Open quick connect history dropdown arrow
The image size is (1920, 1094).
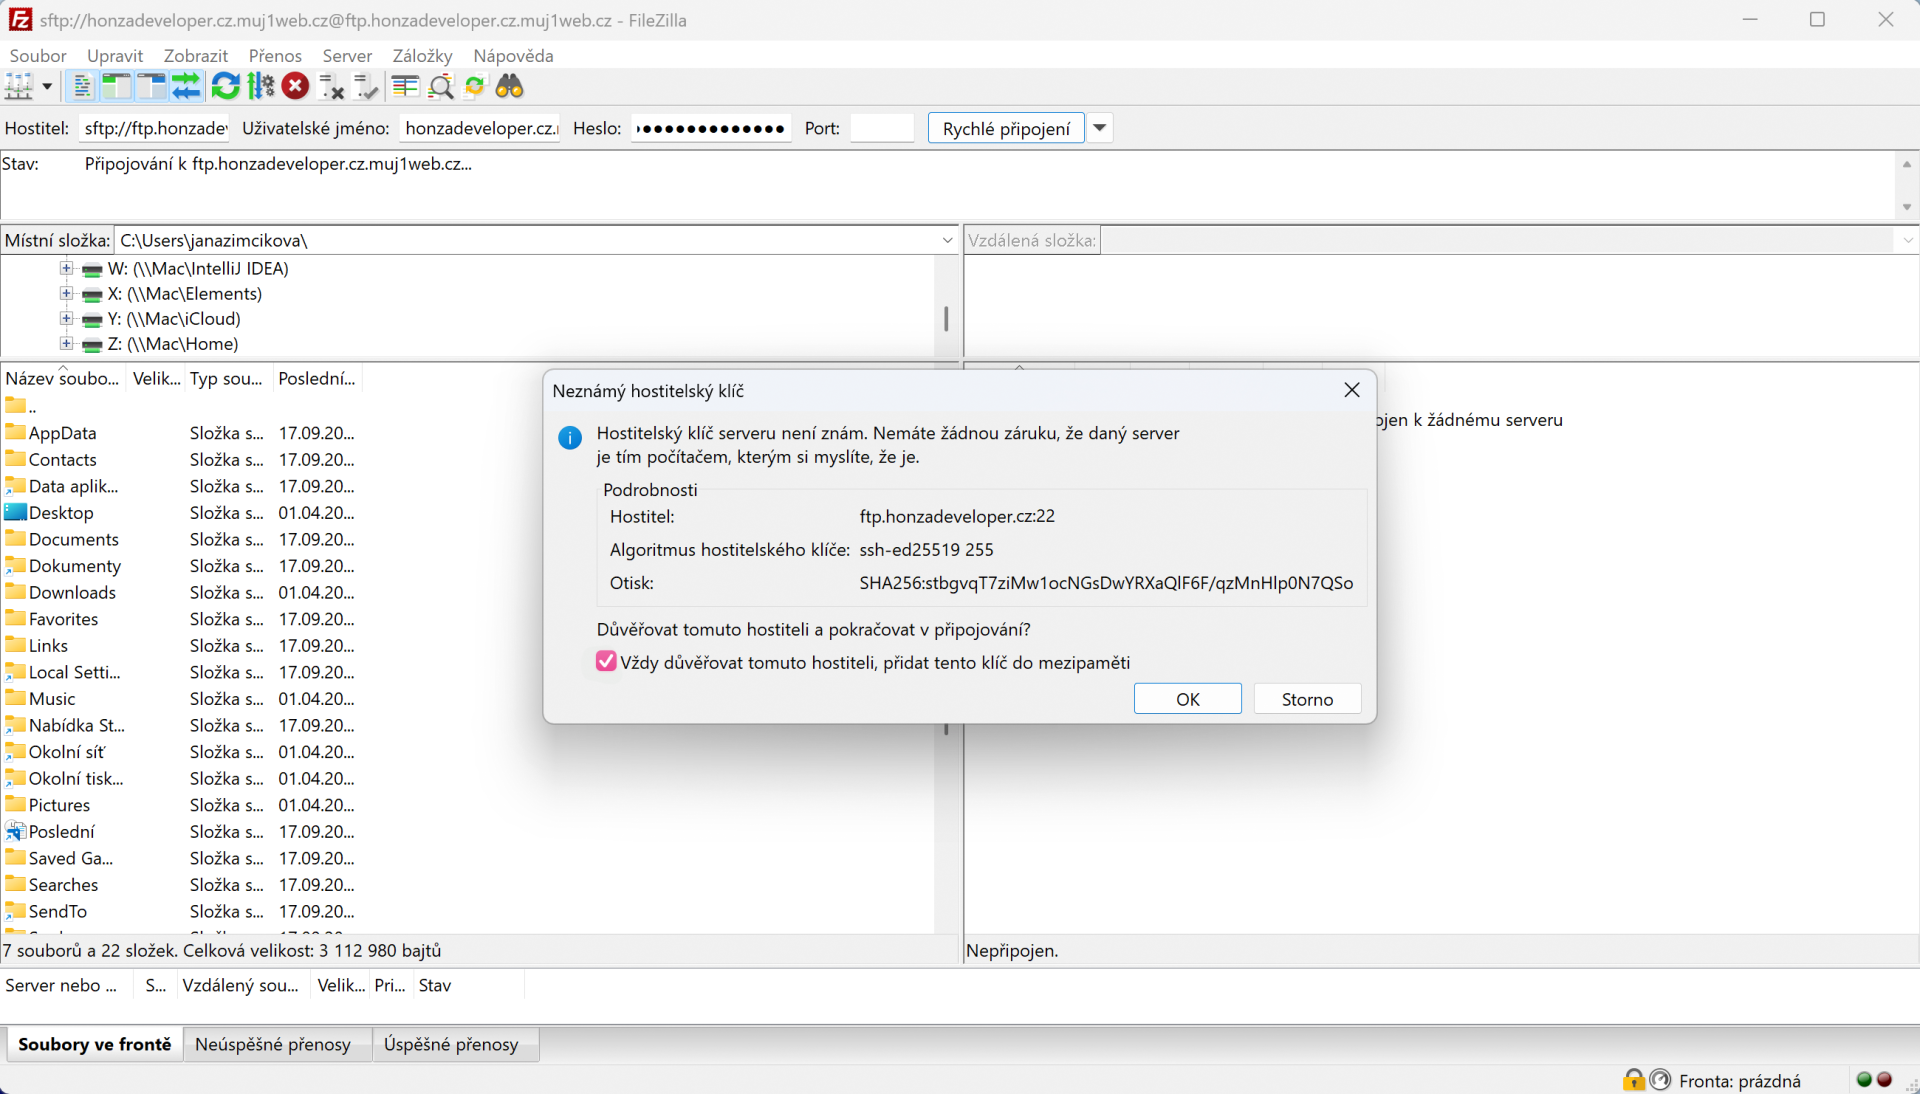click(x=1099, y=128)
